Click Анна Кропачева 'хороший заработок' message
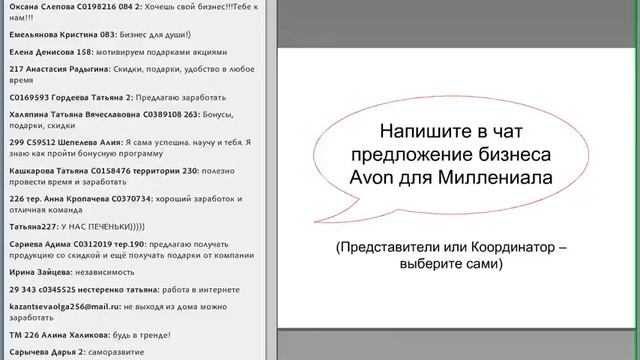640x360 pixels. (126, 204)
